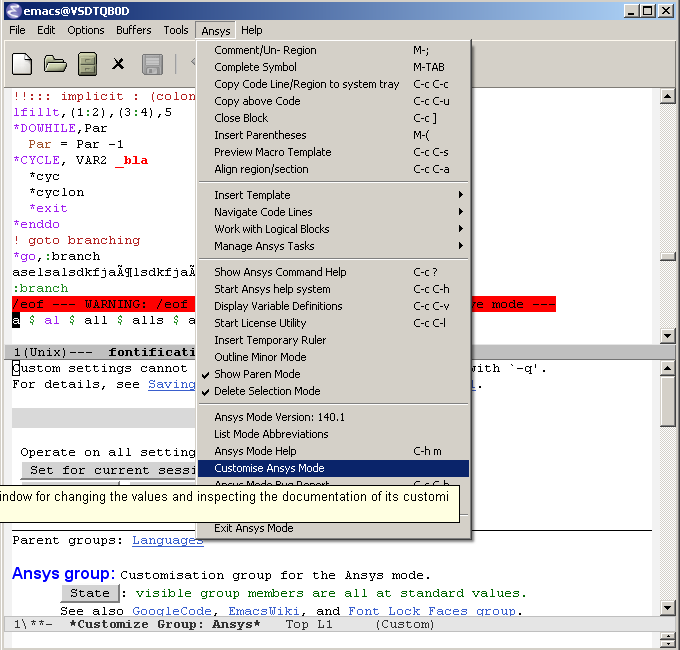Open directory with the cabinet icon
The height and width of the screenshot is (650, 680).
point(87,65)
